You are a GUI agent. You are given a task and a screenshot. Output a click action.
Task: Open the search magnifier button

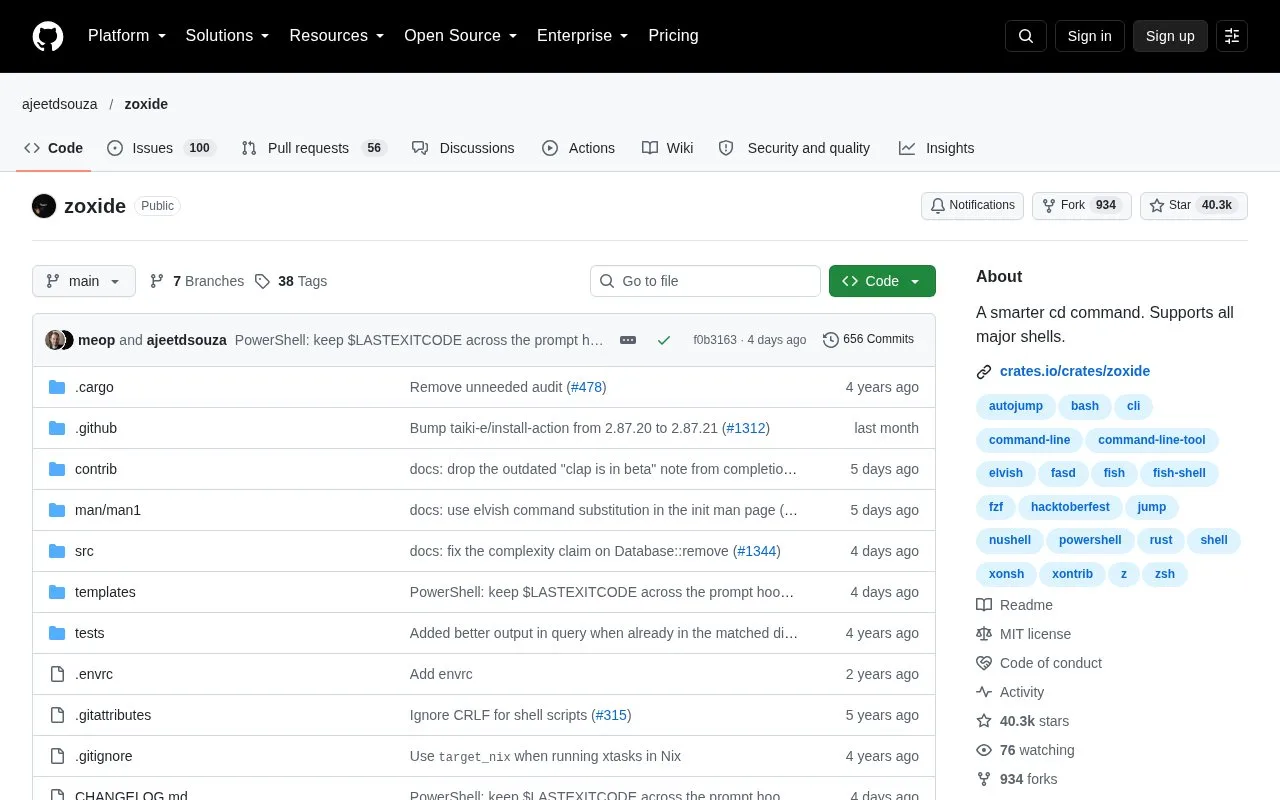1026,36
